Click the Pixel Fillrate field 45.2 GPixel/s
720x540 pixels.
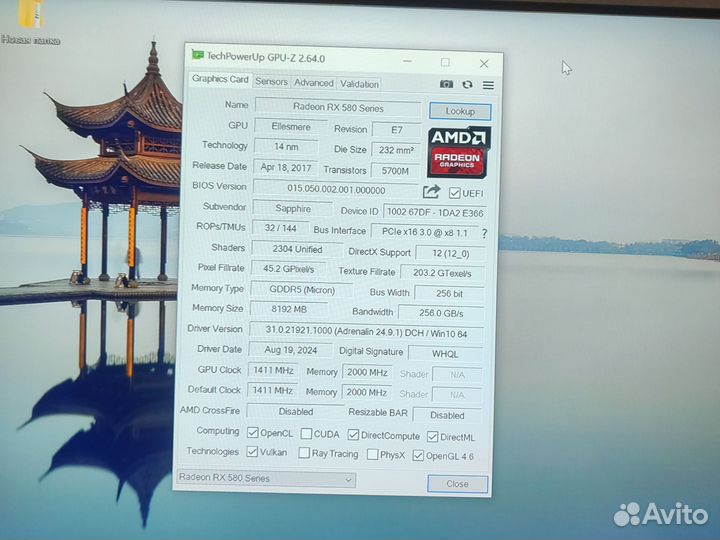point(288,269)
